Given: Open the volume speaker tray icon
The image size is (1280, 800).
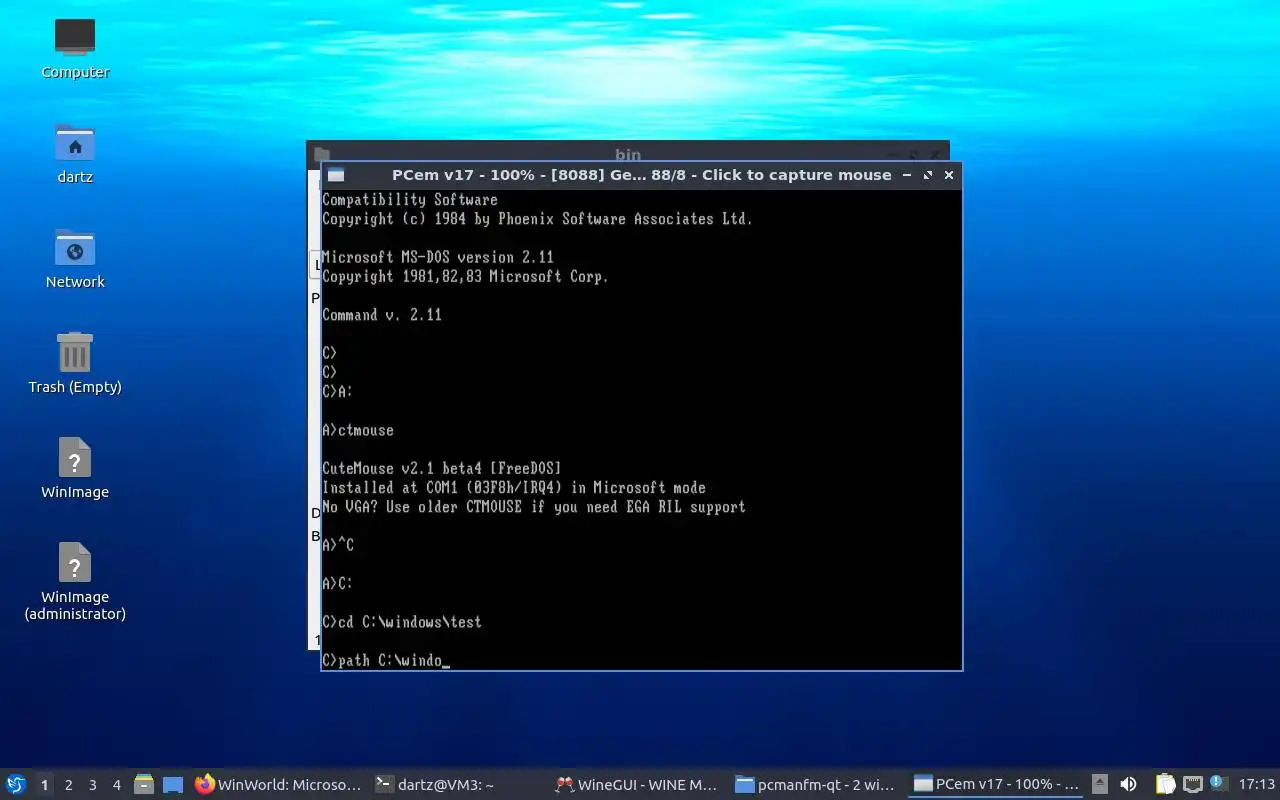Looking at the screenshot, I should click(x=1128, y=784).
